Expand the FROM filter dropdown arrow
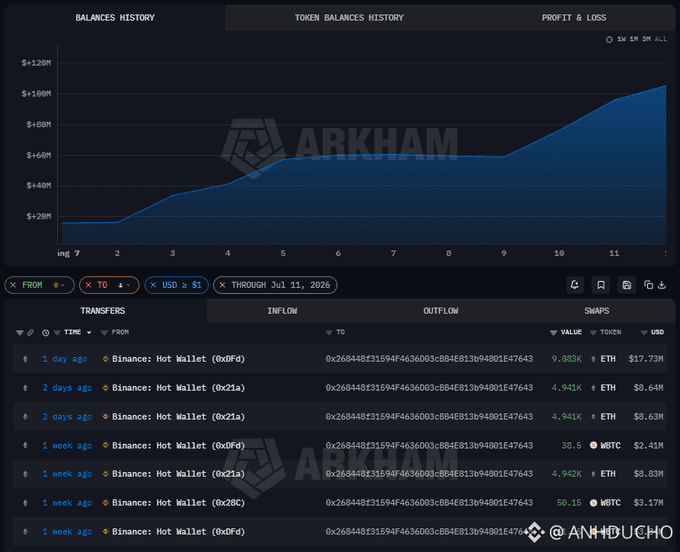The height and width of the screenshot is (552, 680). [x=63, y=285]
